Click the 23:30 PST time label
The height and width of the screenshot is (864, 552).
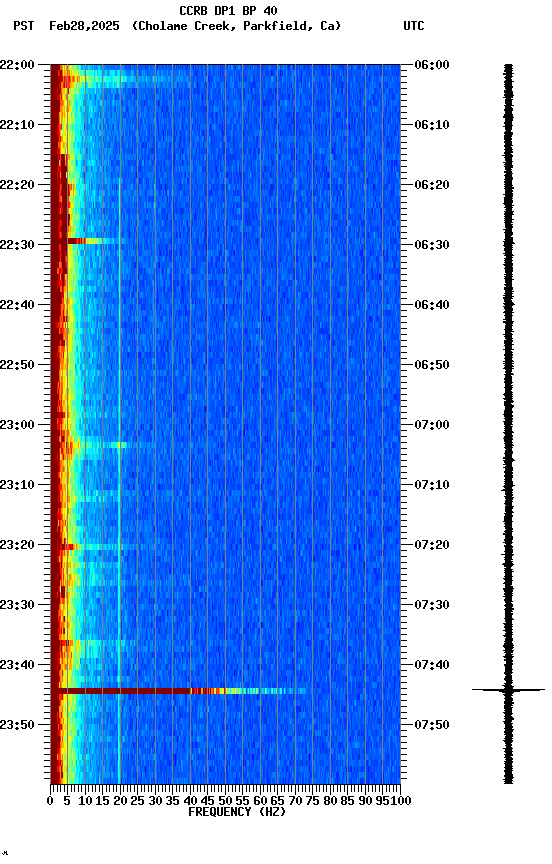17,606
